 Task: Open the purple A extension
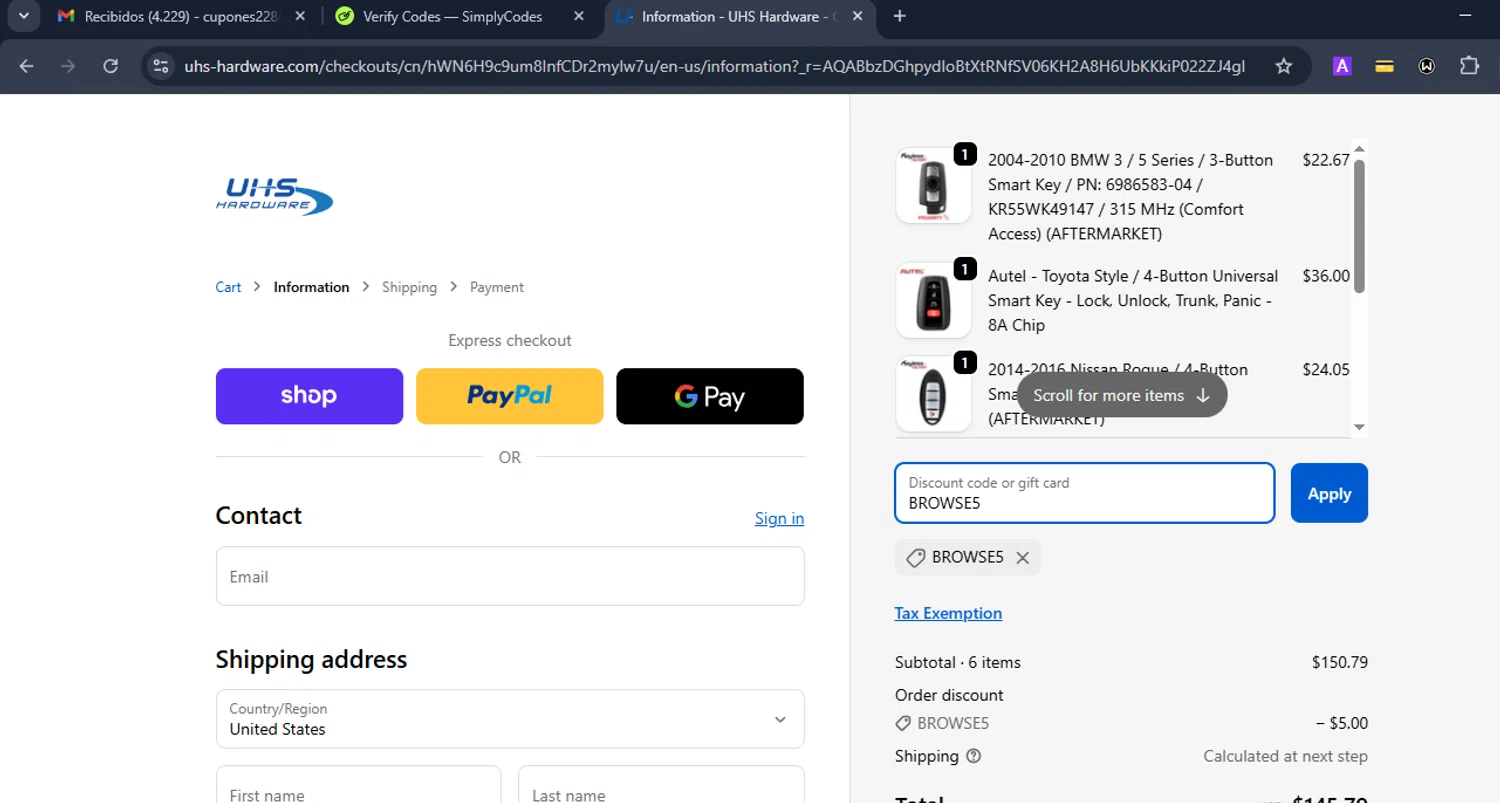[1342, 66]
